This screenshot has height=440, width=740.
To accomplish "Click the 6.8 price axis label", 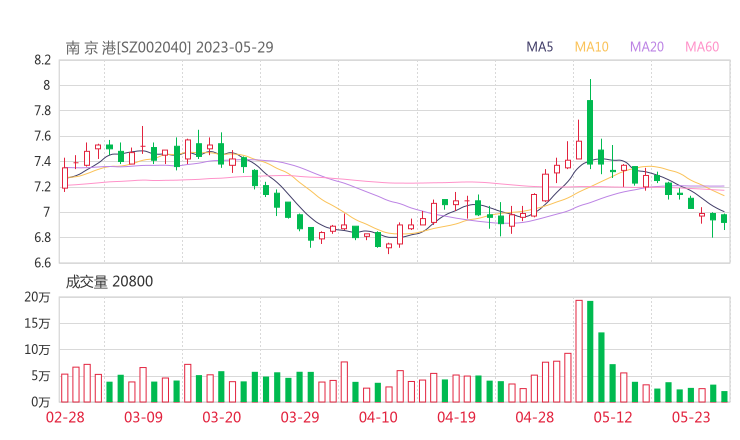I will click(42, 237).
